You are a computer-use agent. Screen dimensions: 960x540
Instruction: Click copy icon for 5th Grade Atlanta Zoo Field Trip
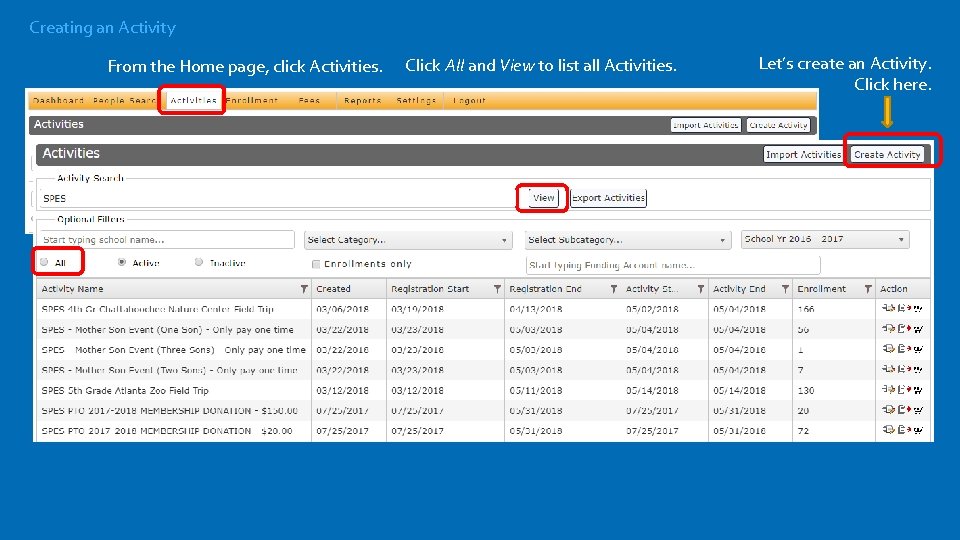(x=888, y=389)
